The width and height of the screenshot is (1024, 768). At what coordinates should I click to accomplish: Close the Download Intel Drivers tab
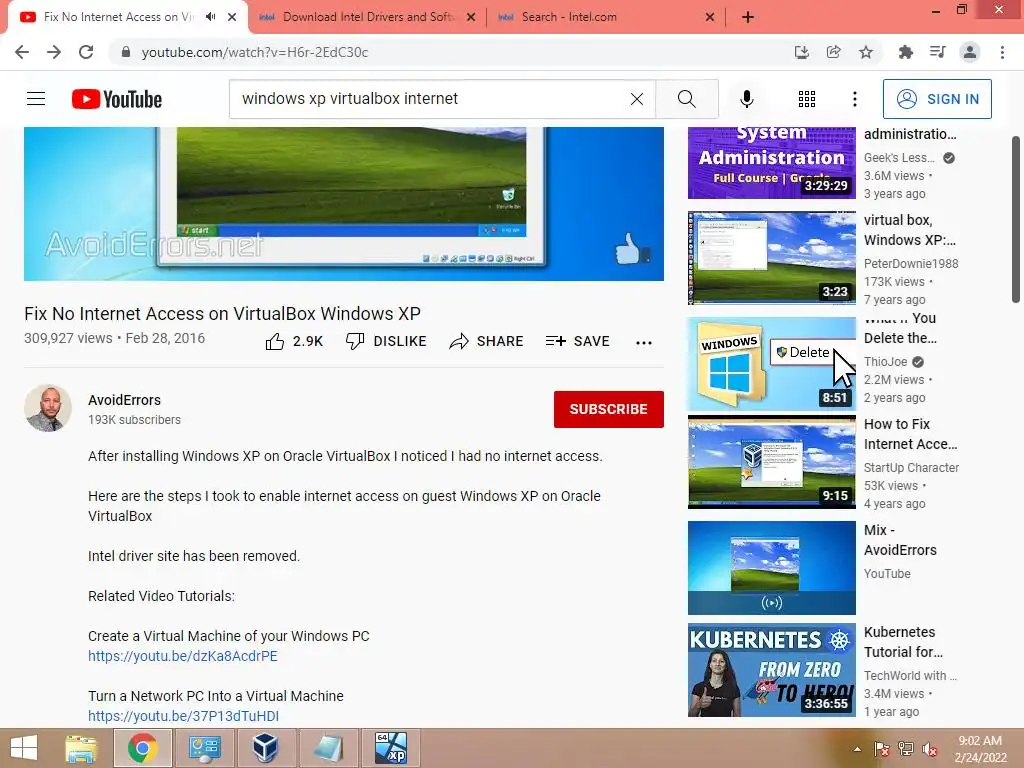pos(471,18)
